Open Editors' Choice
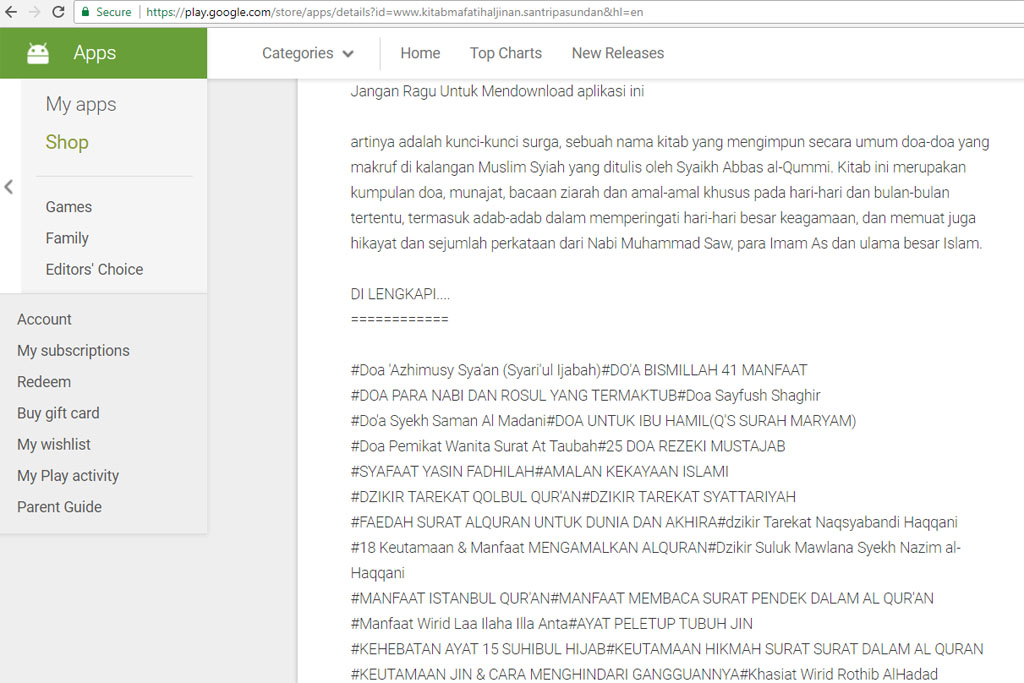The width and height of the screenshot is (1024, 683). 94,269
